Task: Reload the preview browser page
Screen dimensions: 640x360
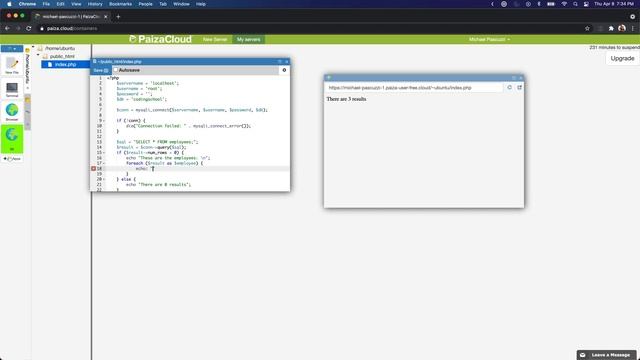Action: [509, 87]
